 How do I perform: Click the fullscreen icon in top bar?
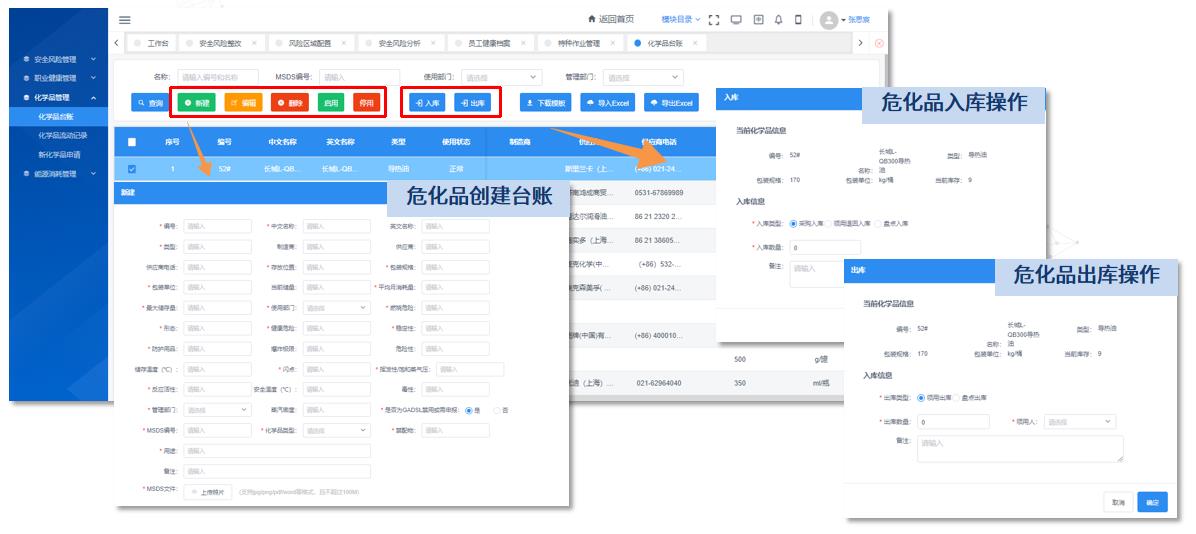(x=714, y=20)
